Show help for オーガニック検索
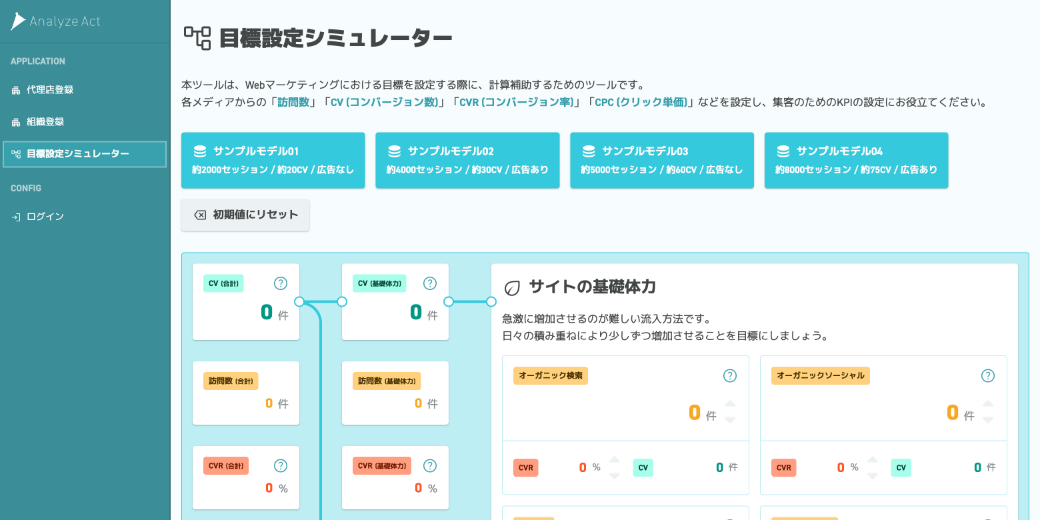This screenshot has width=1040, height=520. tap(730, 376)
